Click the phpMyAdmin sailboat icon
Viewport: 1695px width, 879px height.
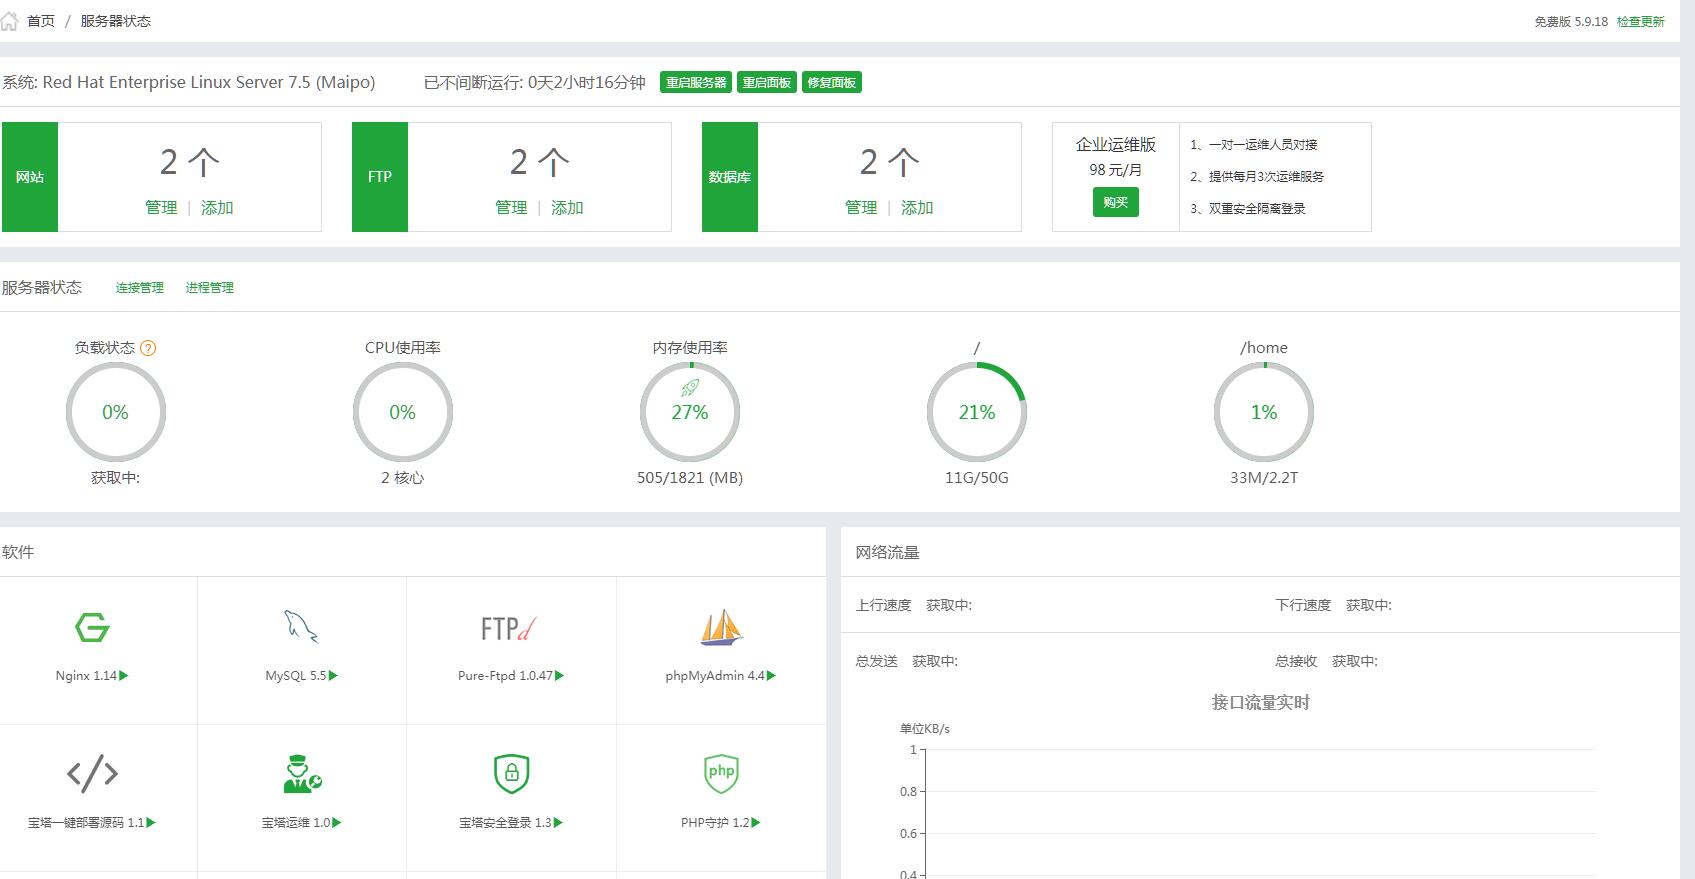pos(721,628)
